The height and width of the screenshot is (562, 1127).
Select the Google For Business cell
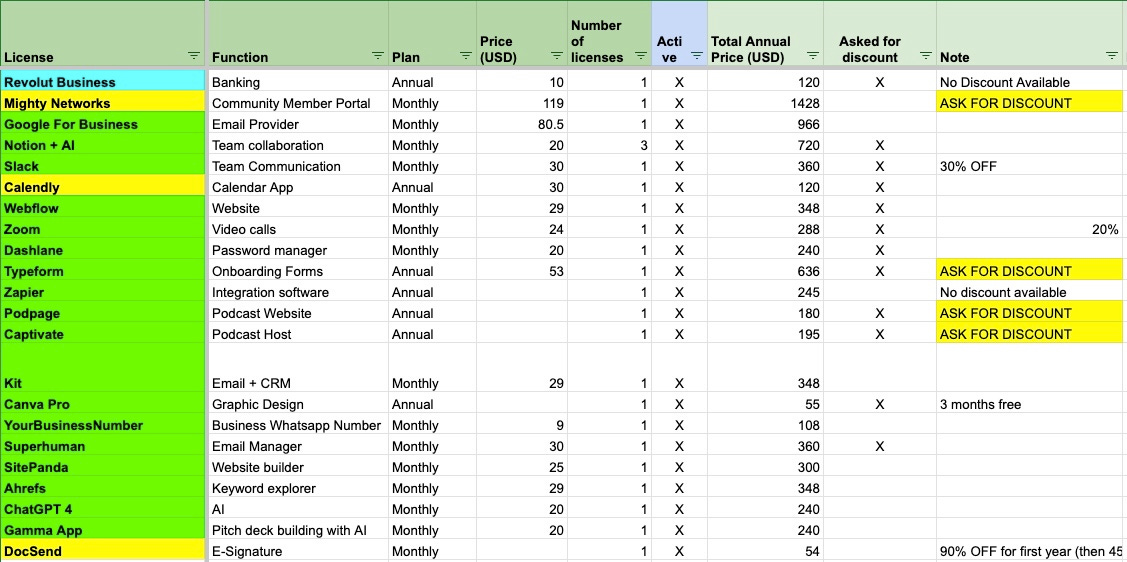click(103, 124)
